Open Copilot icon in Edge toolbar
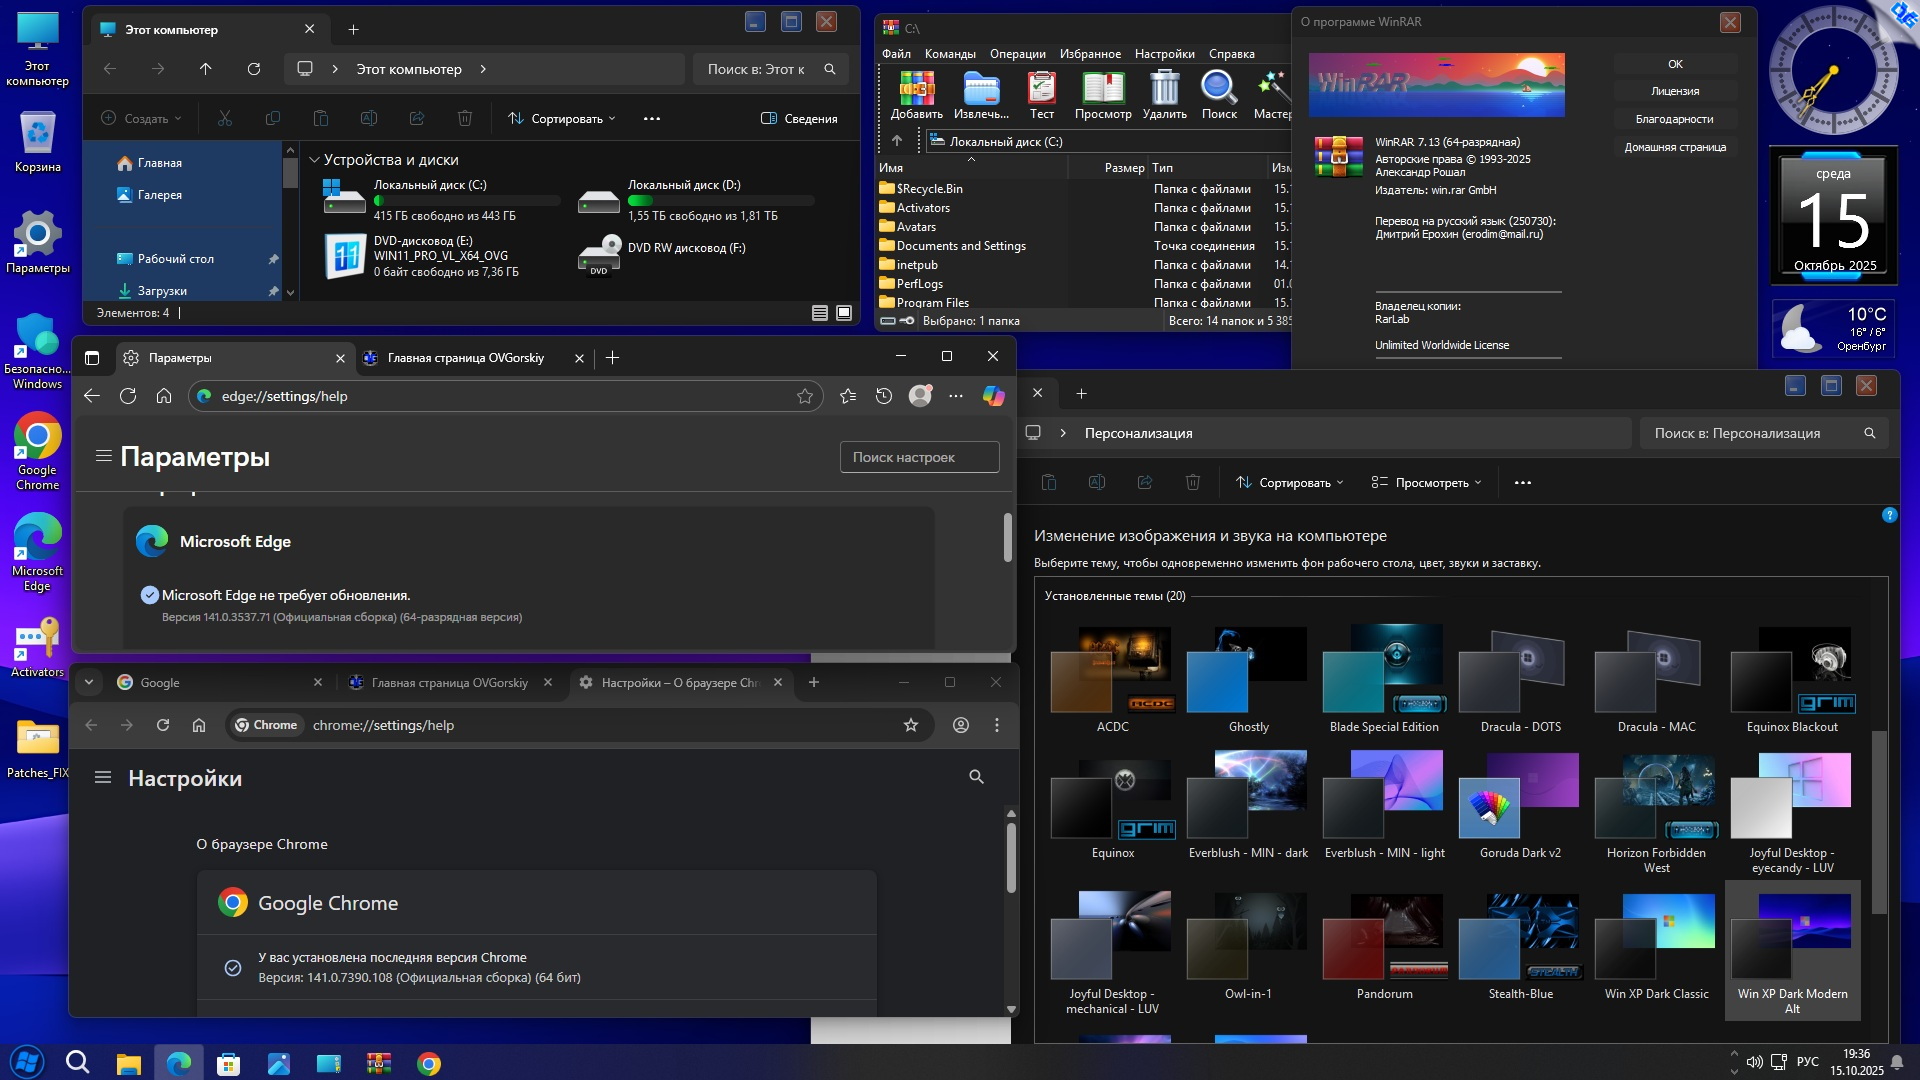Viewport: 1920px width, 1080px height. click(x=993, y=396)
